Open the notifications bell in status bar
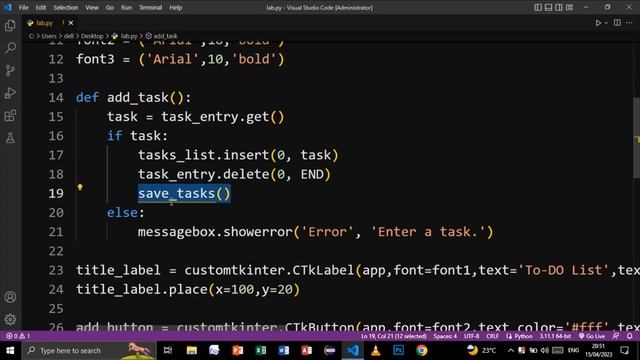Screen dimensions: 640x360 tap(630, 336)
